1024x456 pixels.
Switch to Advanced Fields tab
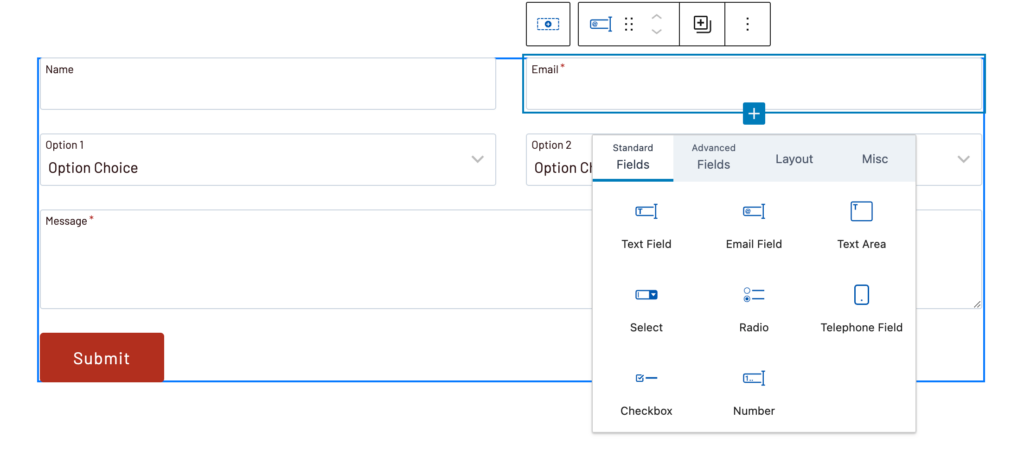click(714, 157)
